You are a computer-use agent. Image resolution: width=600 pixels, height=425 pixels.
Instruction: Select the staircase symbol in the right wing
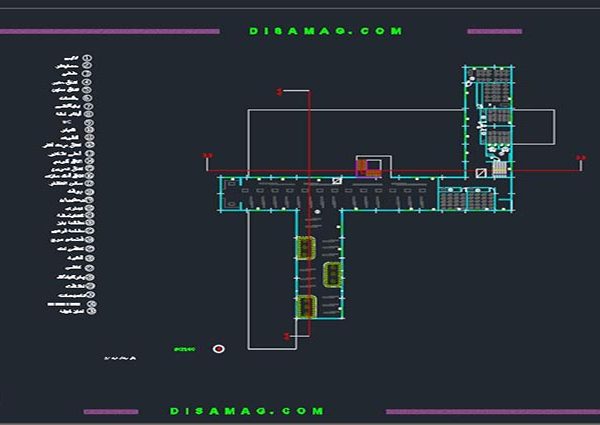(499, 170)
